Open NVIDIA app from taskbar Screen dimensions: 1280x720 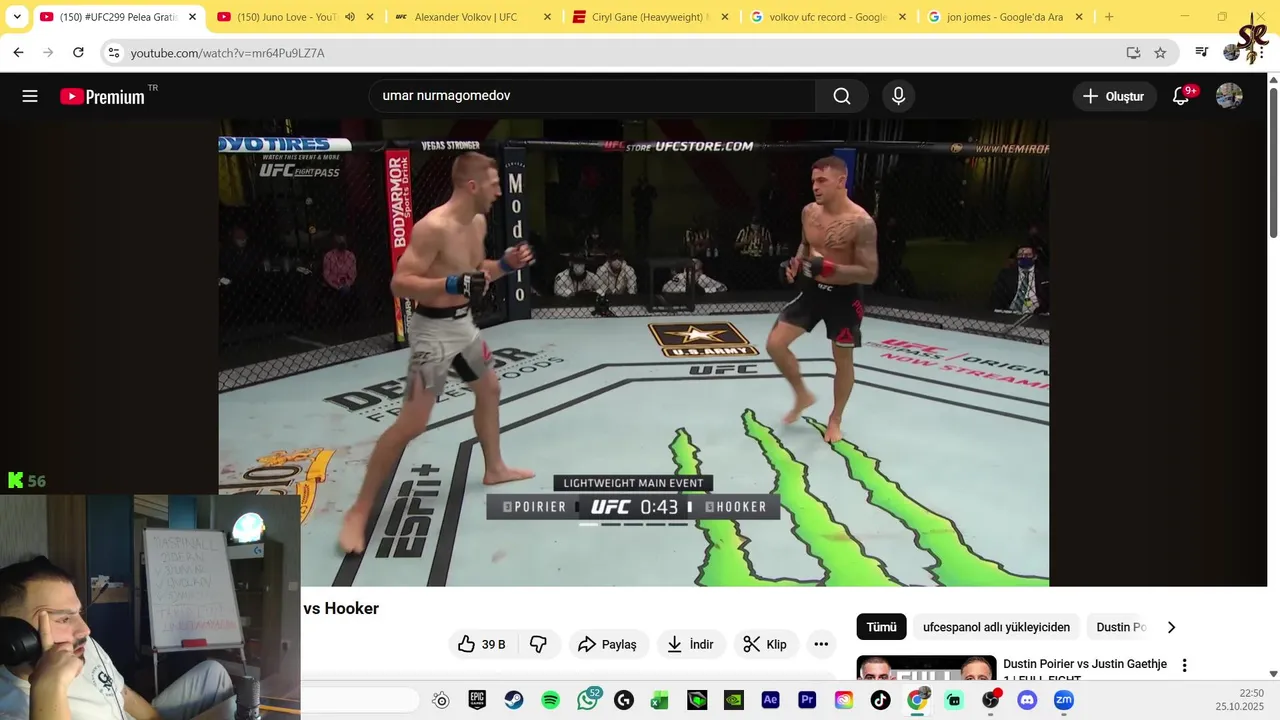click(x=733, y=700)
